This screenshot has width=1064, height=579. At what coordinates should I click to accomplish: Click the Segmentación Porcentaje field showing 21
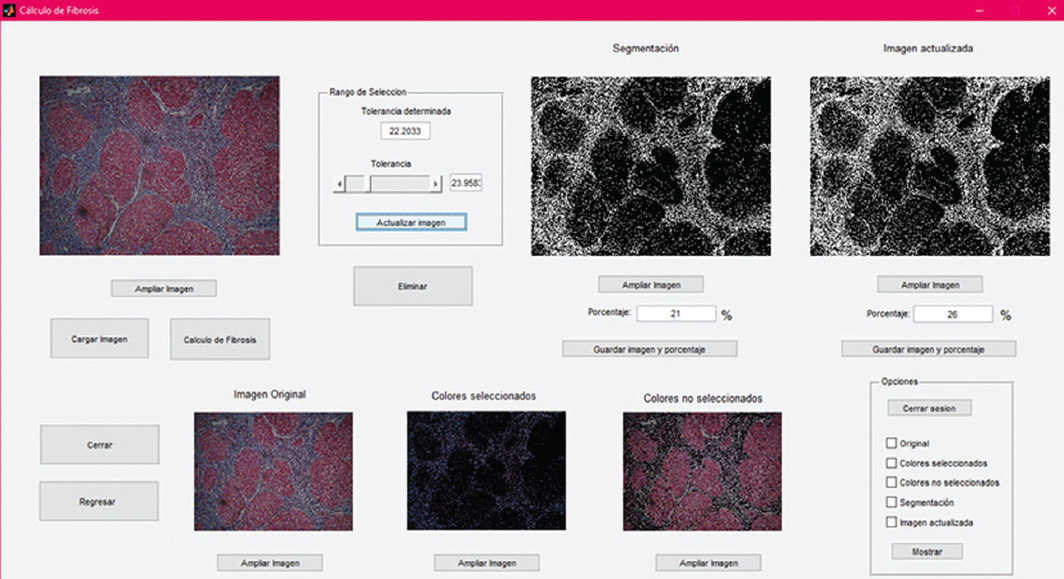pyautogui.click(x=676, y=314)
